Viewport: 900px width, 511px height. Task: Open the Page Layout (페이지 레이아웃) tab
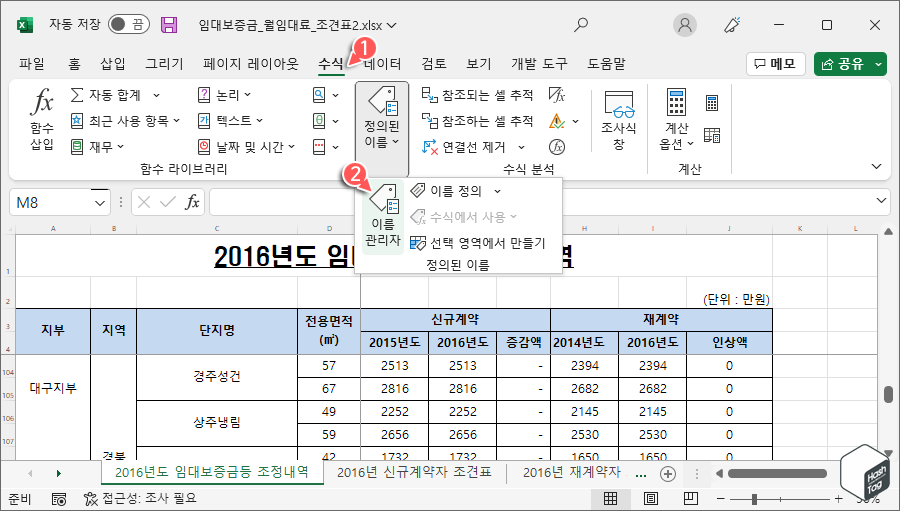coord(251,64)
